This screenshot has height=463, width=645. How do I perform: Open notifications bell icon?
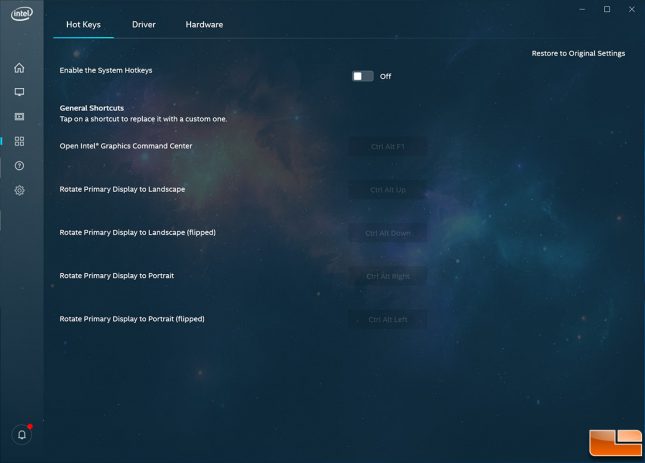click(22, 435)
